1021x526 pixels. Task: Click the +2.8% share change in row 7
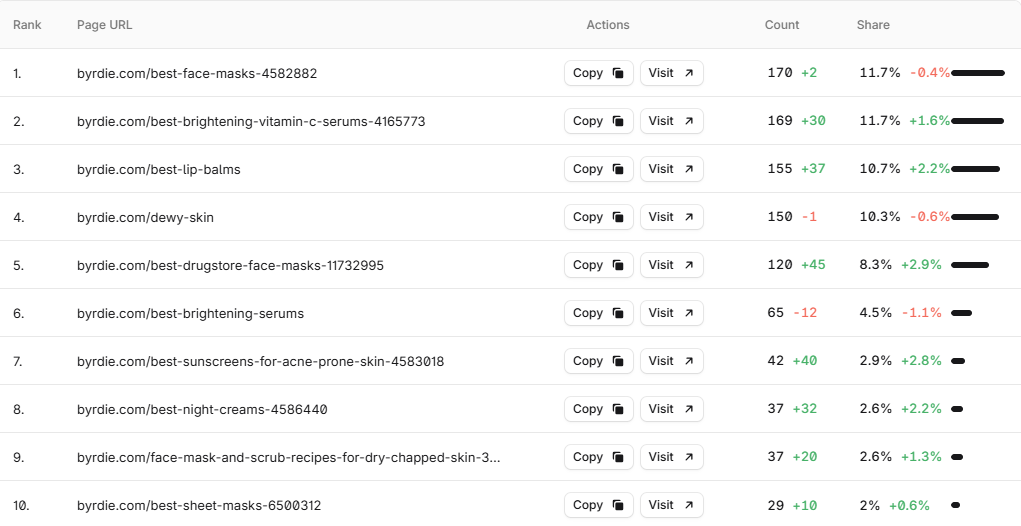(x=921, y=361)
